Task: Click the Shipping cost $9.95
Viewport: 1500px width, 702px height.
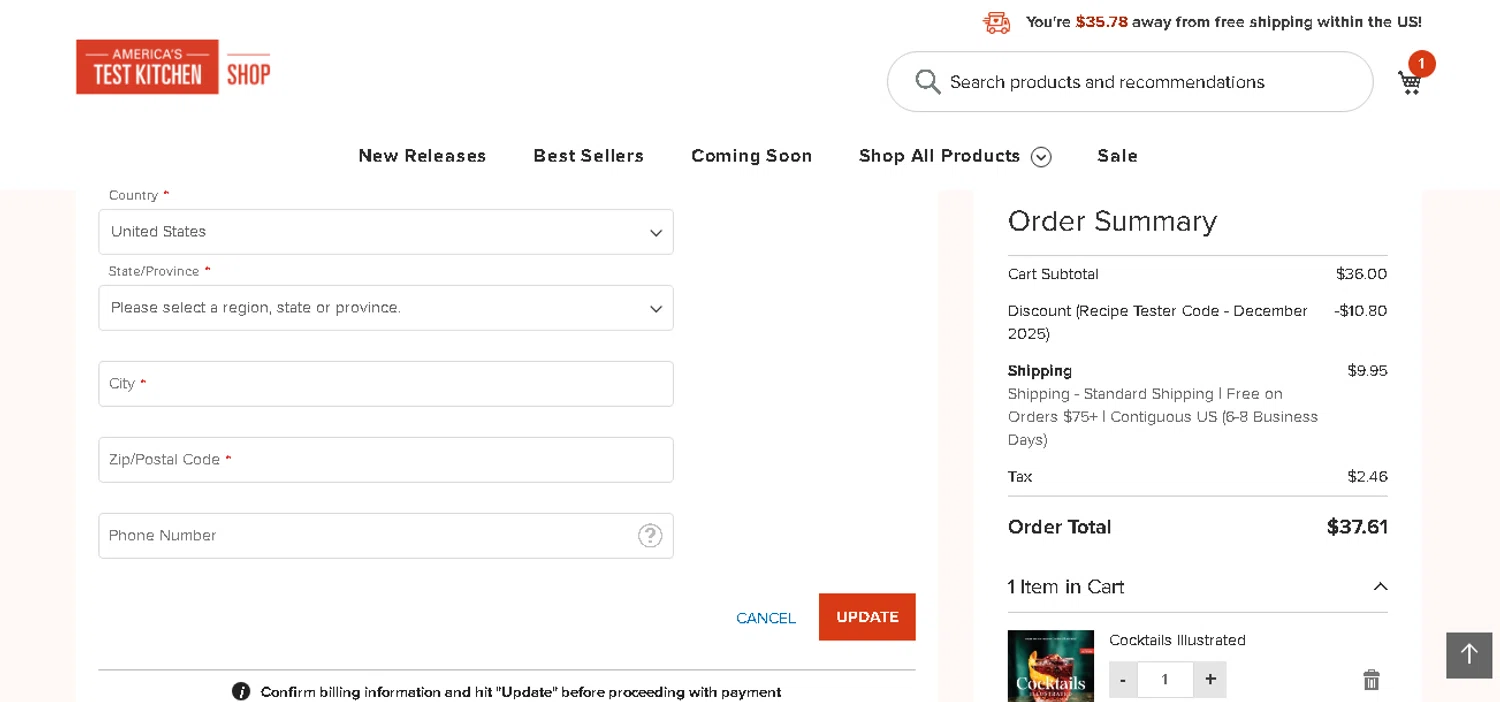Action: tap(1367, 371)
